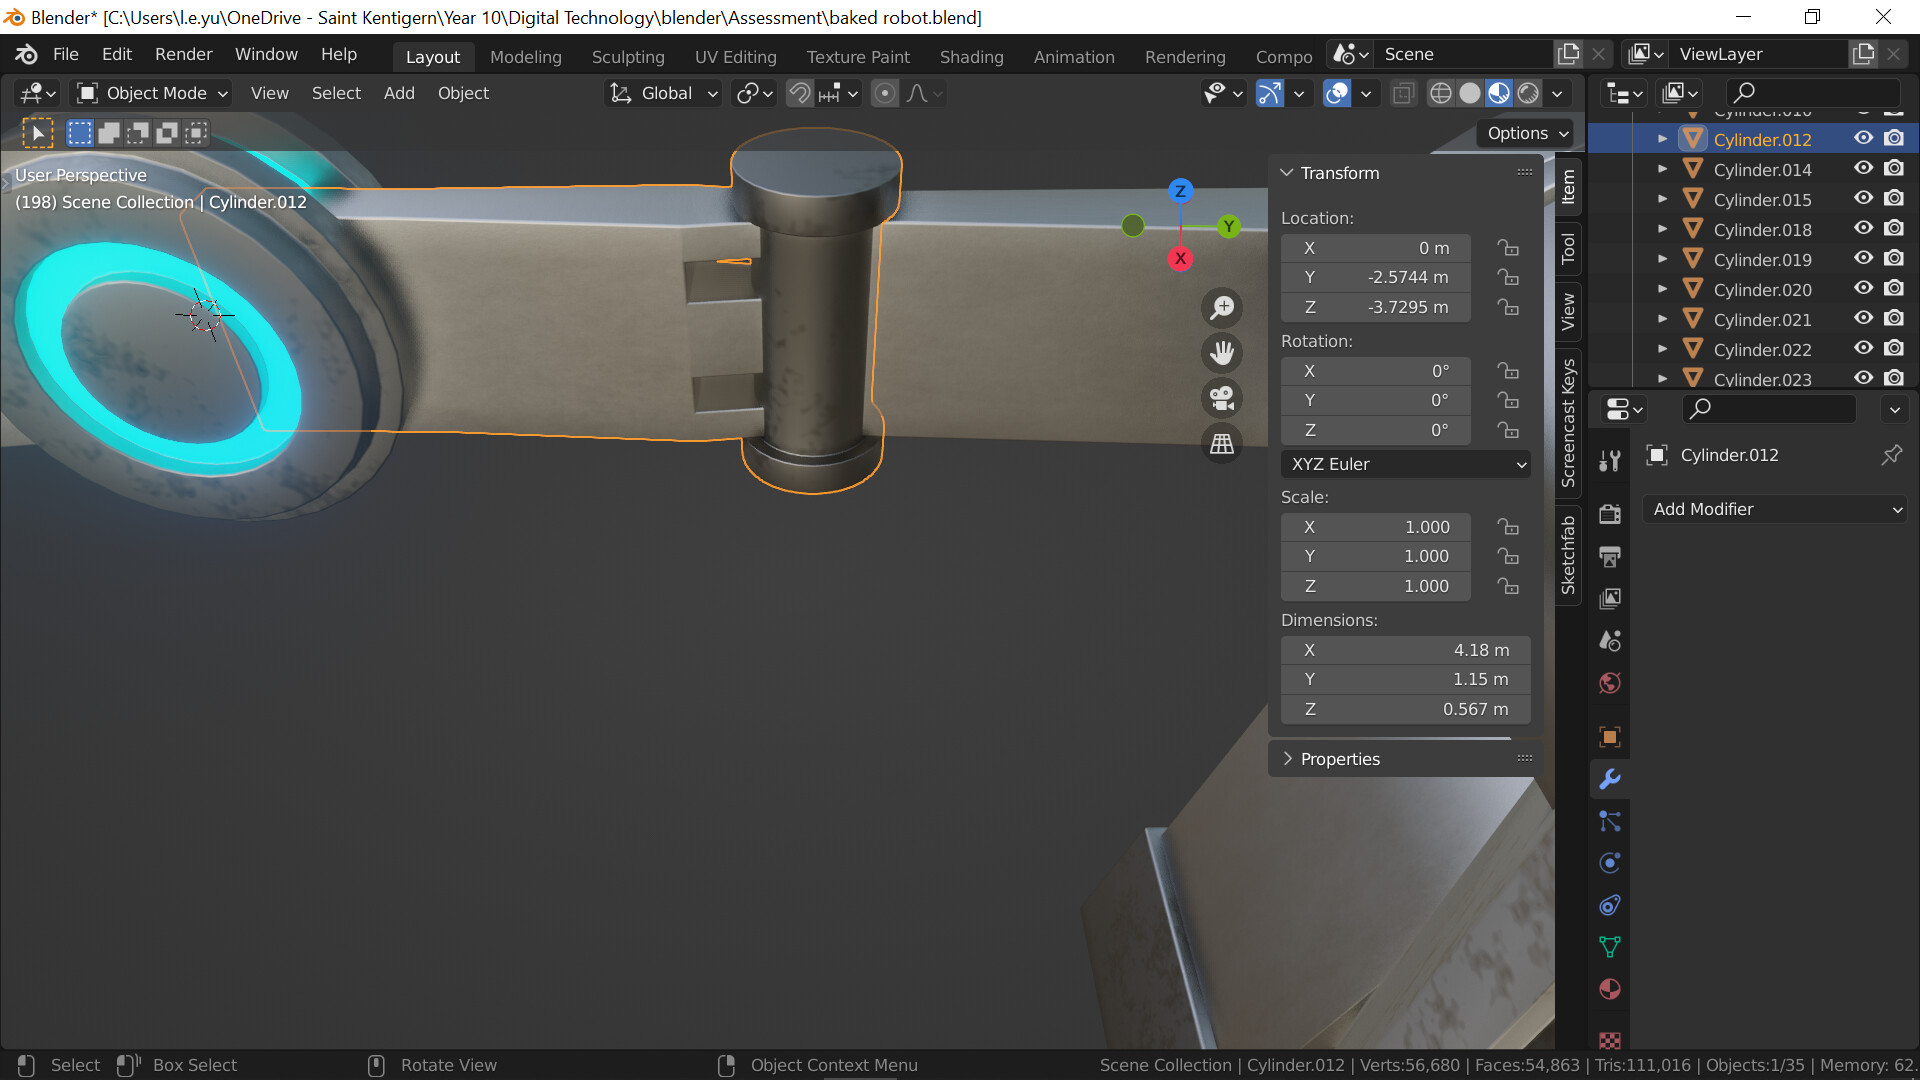The height and width of the screenshot is (1080, 1920).
Task: Click the Add Modifier button
Action: tap(1773, 509)
